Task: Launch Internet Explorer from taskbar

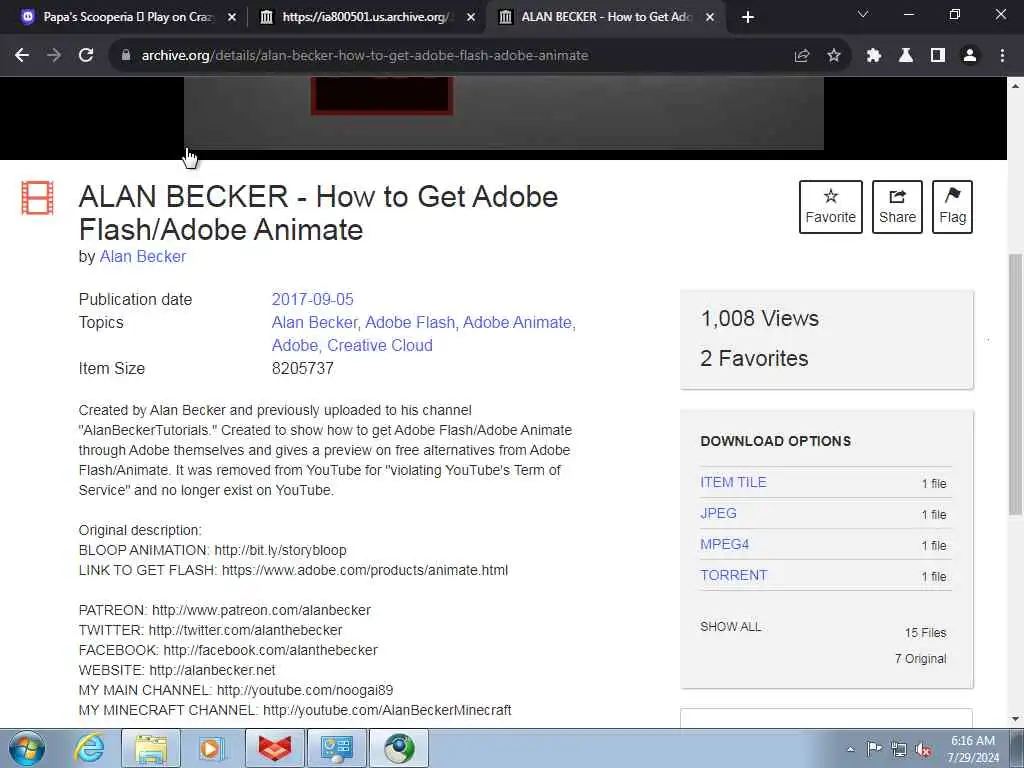Action: click(88, 748)
